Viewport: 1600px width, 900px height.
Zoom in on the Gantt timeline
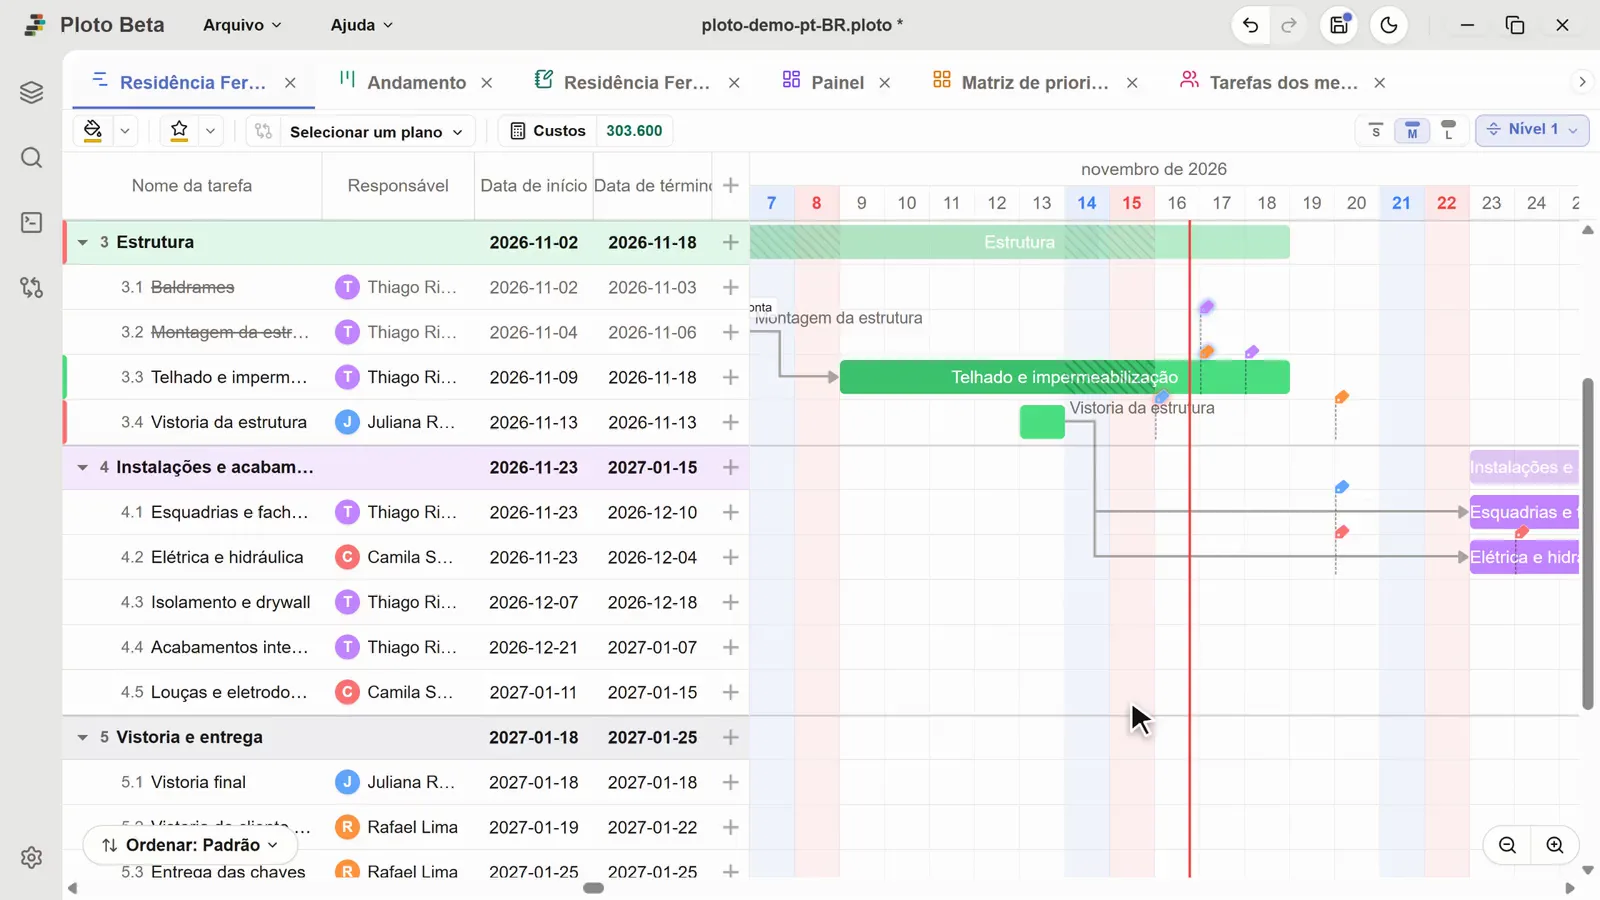click(x=1555, y=845)
